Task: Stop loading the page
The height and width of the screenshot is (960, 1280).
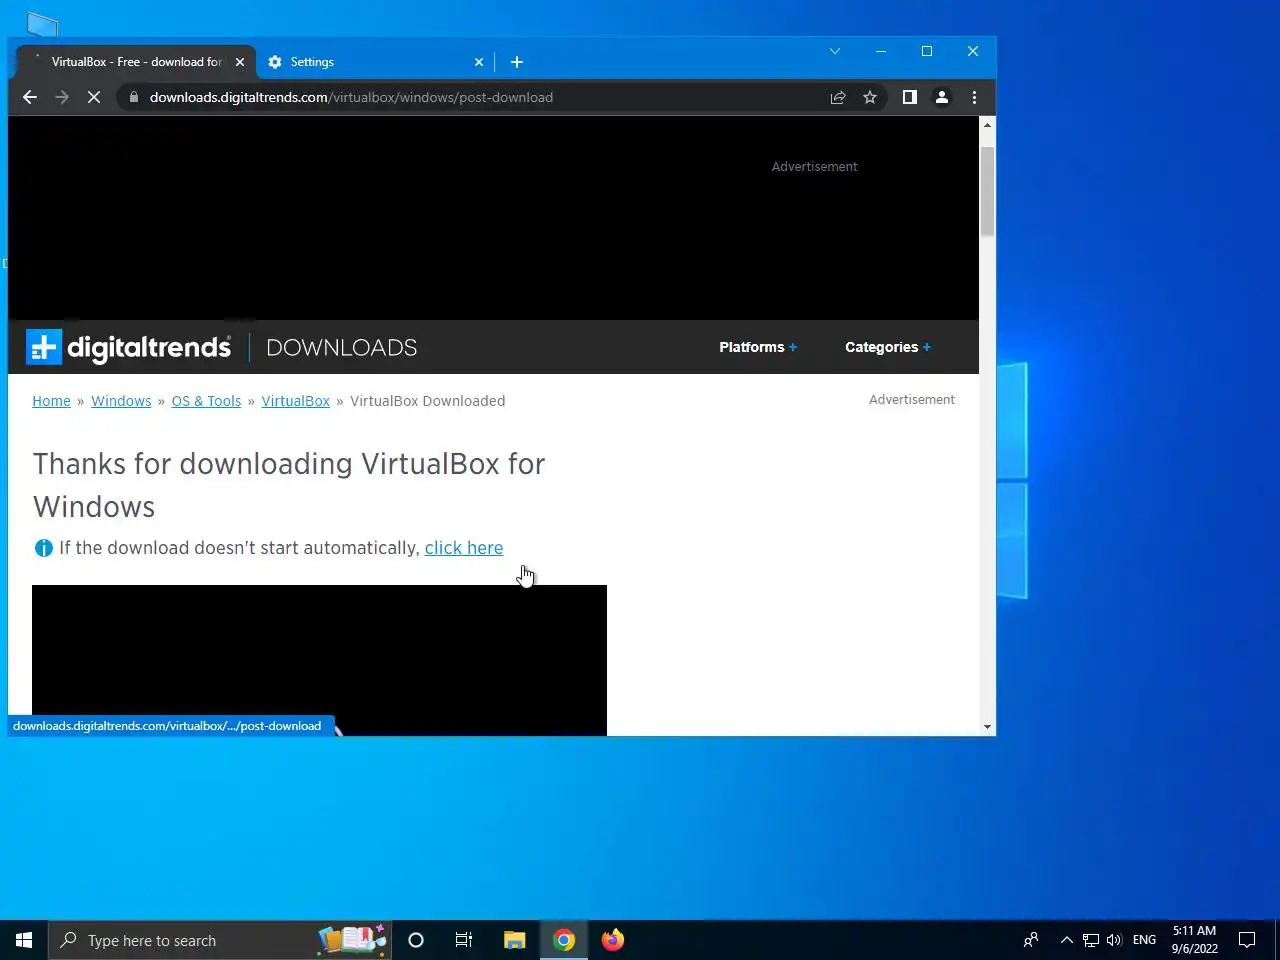Action: click(94, 97)
